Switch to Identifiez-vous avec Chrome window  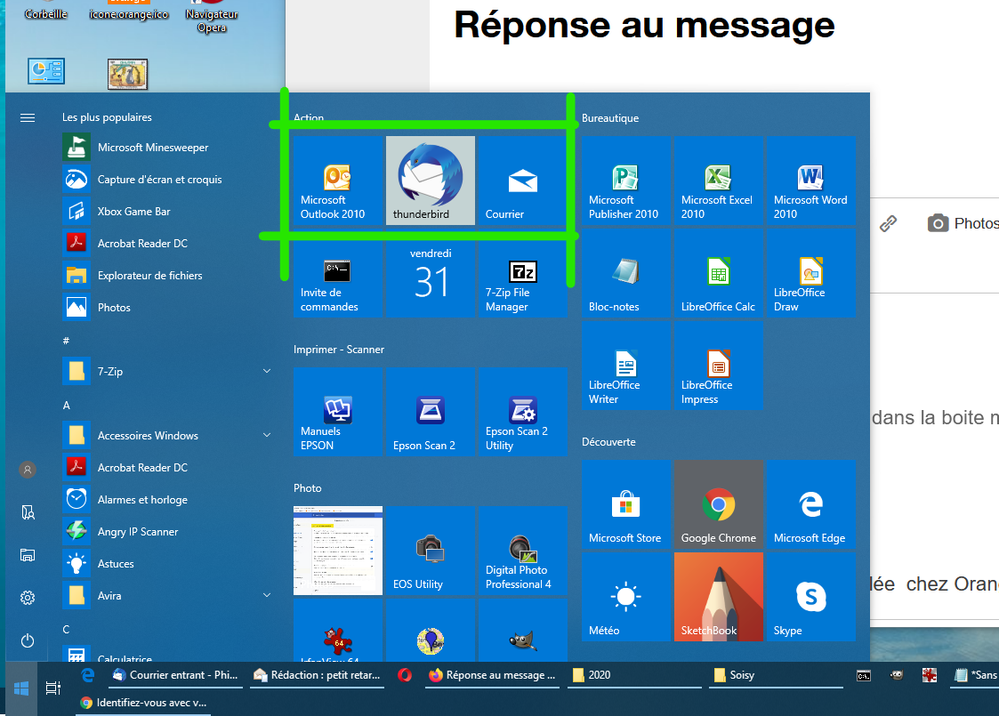coord(143,703)
